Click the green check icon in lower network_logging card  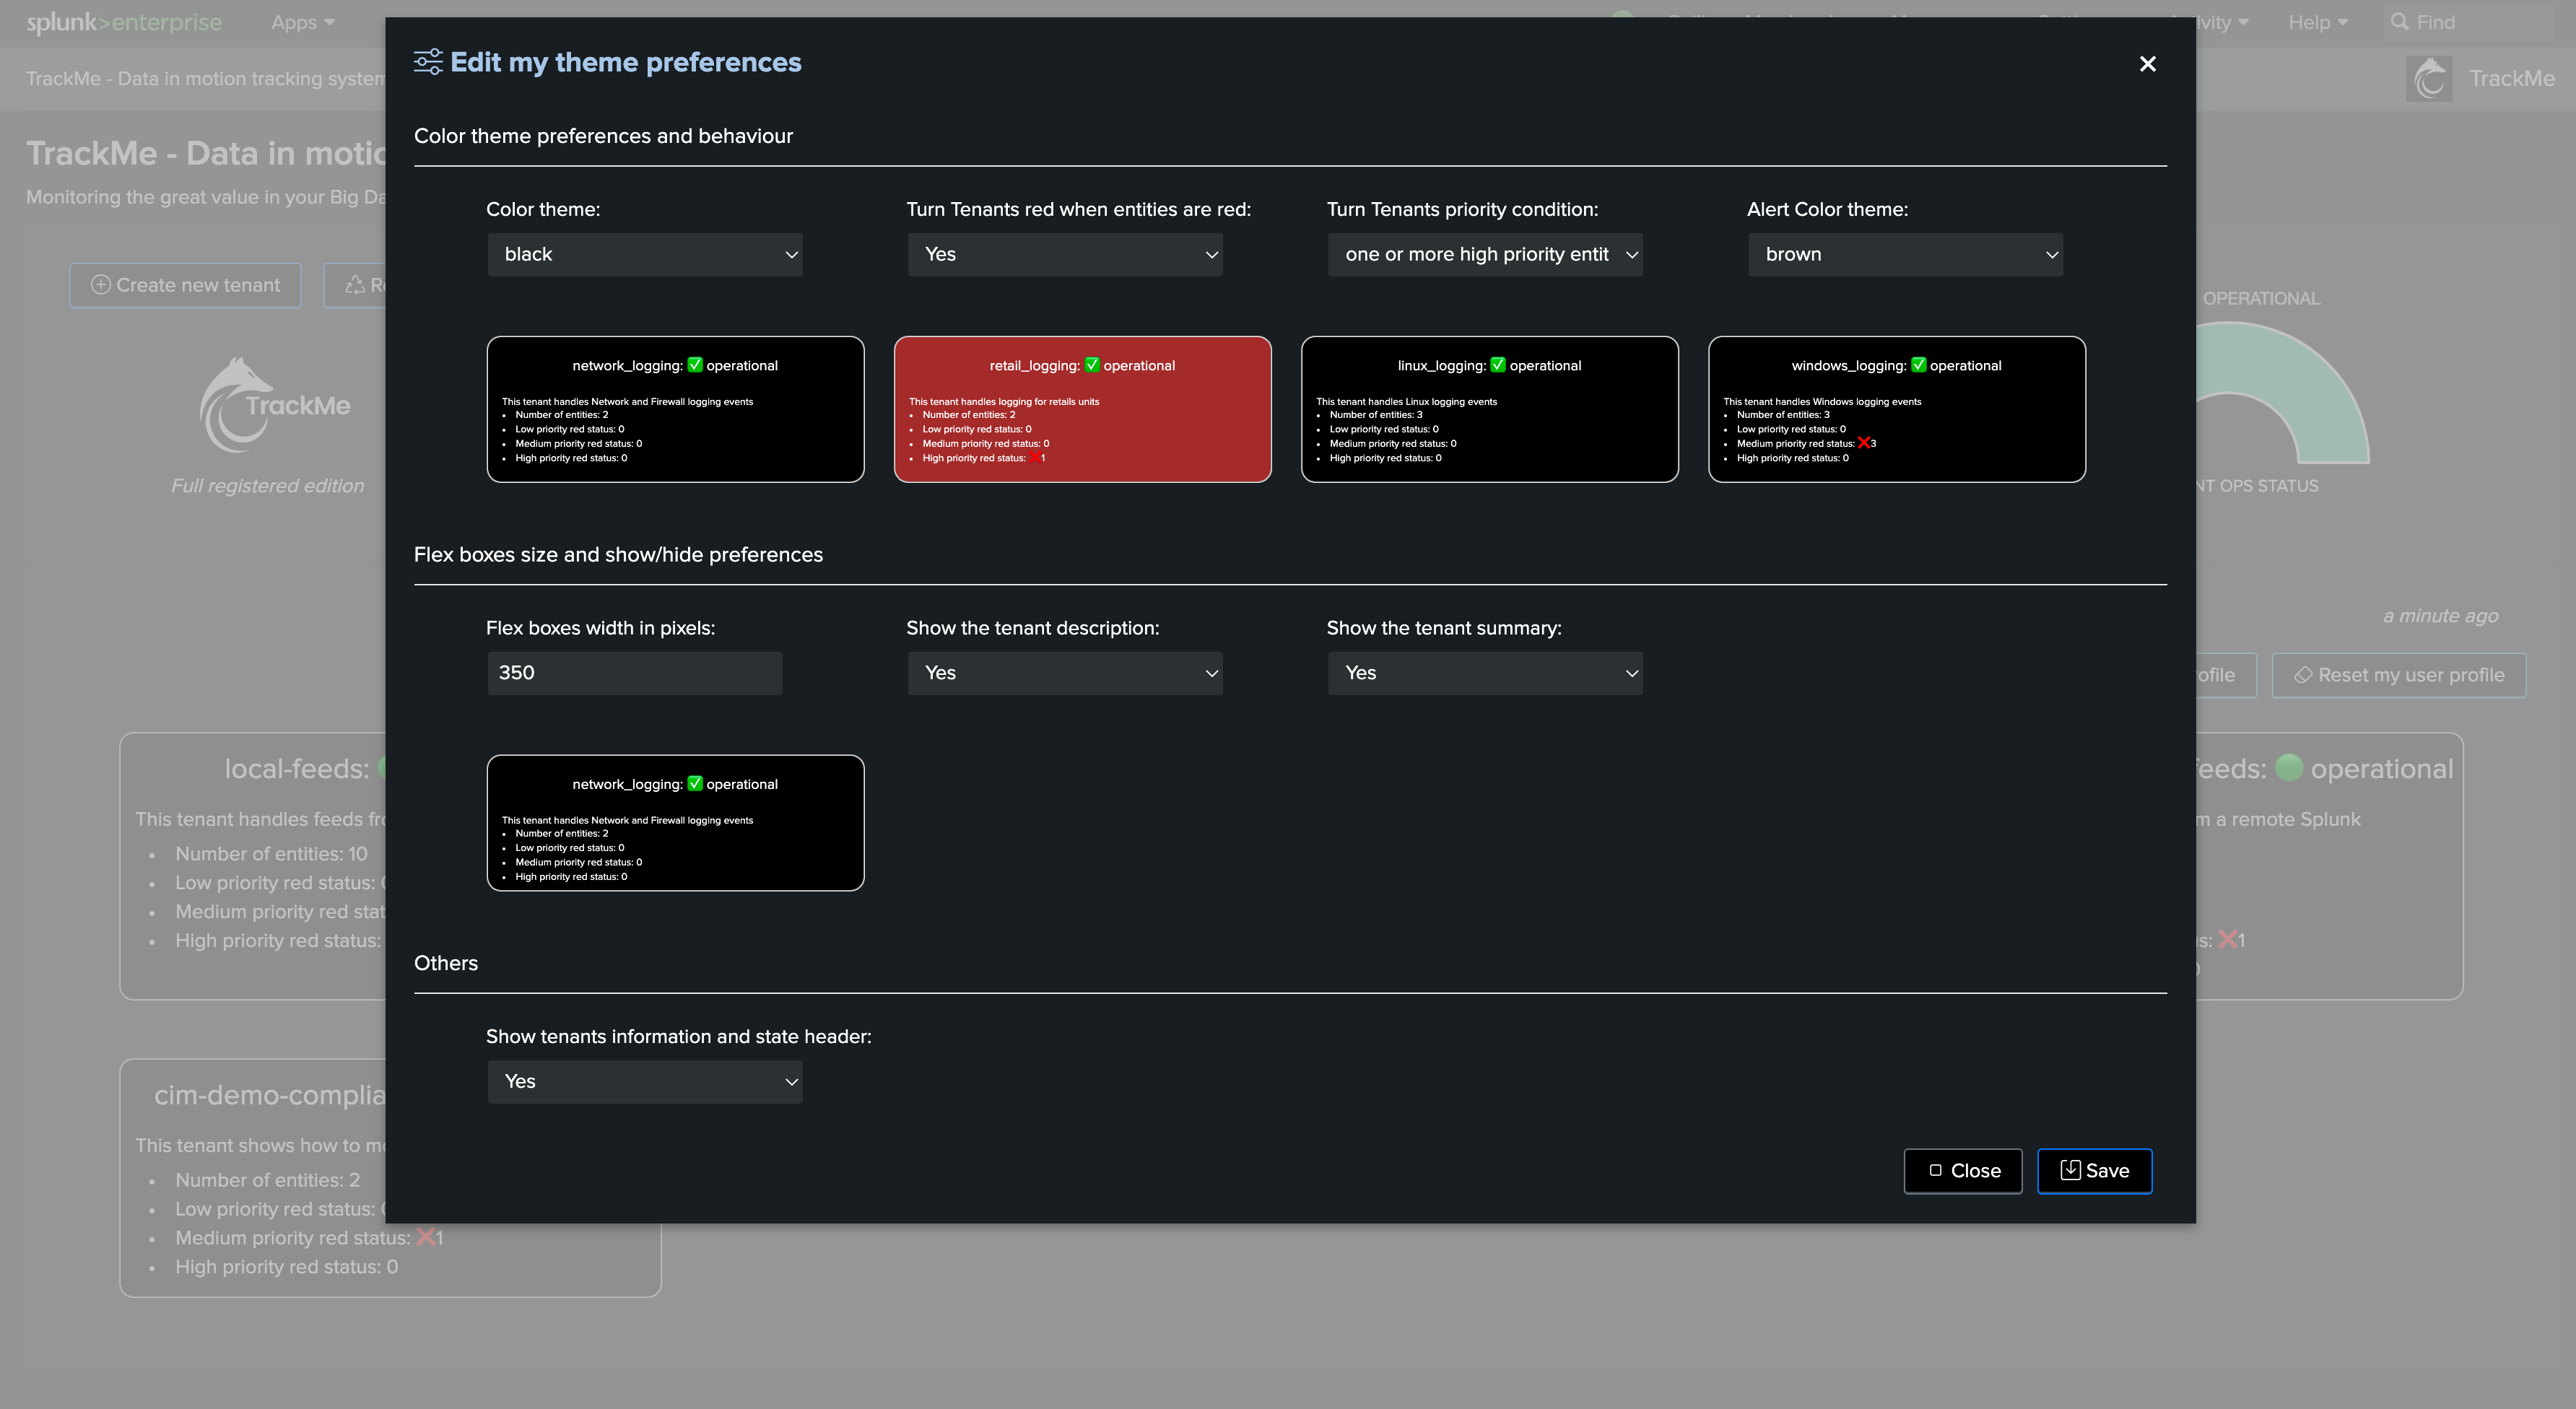pyautogui.click(x=695, y=784)
